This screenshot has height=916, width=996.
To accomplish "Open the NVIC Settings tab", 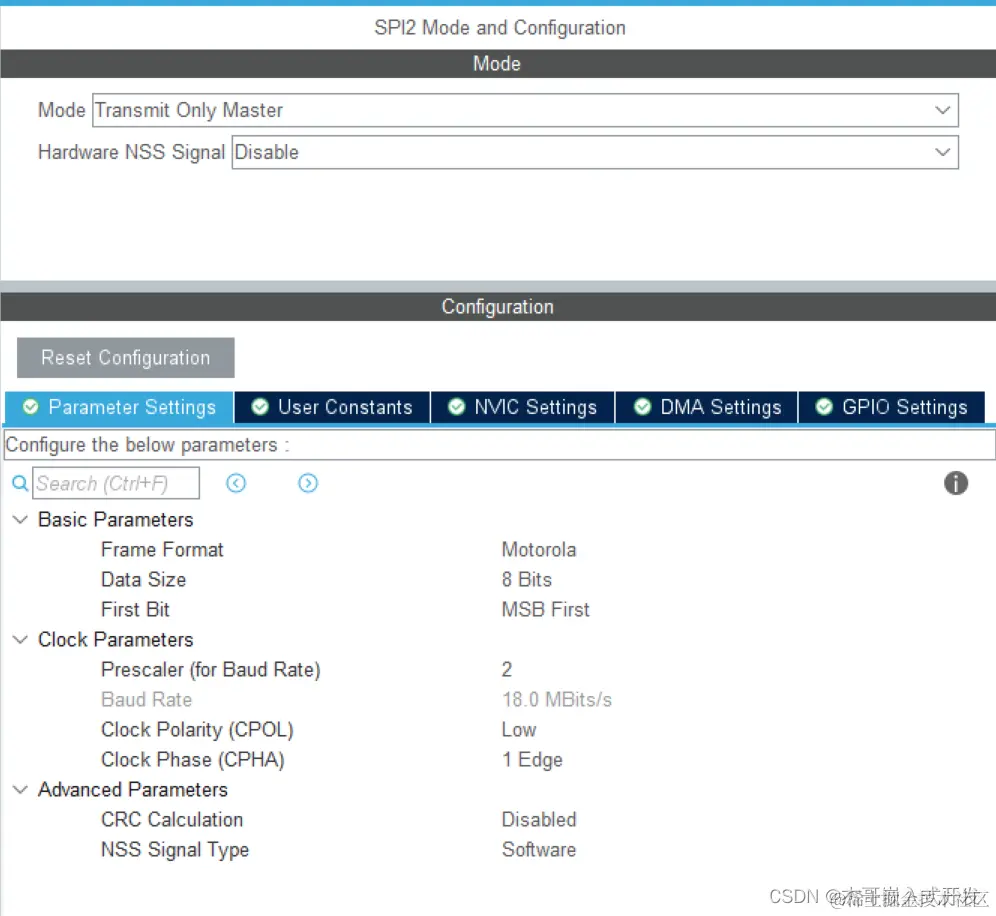I will tap(523, 407).
